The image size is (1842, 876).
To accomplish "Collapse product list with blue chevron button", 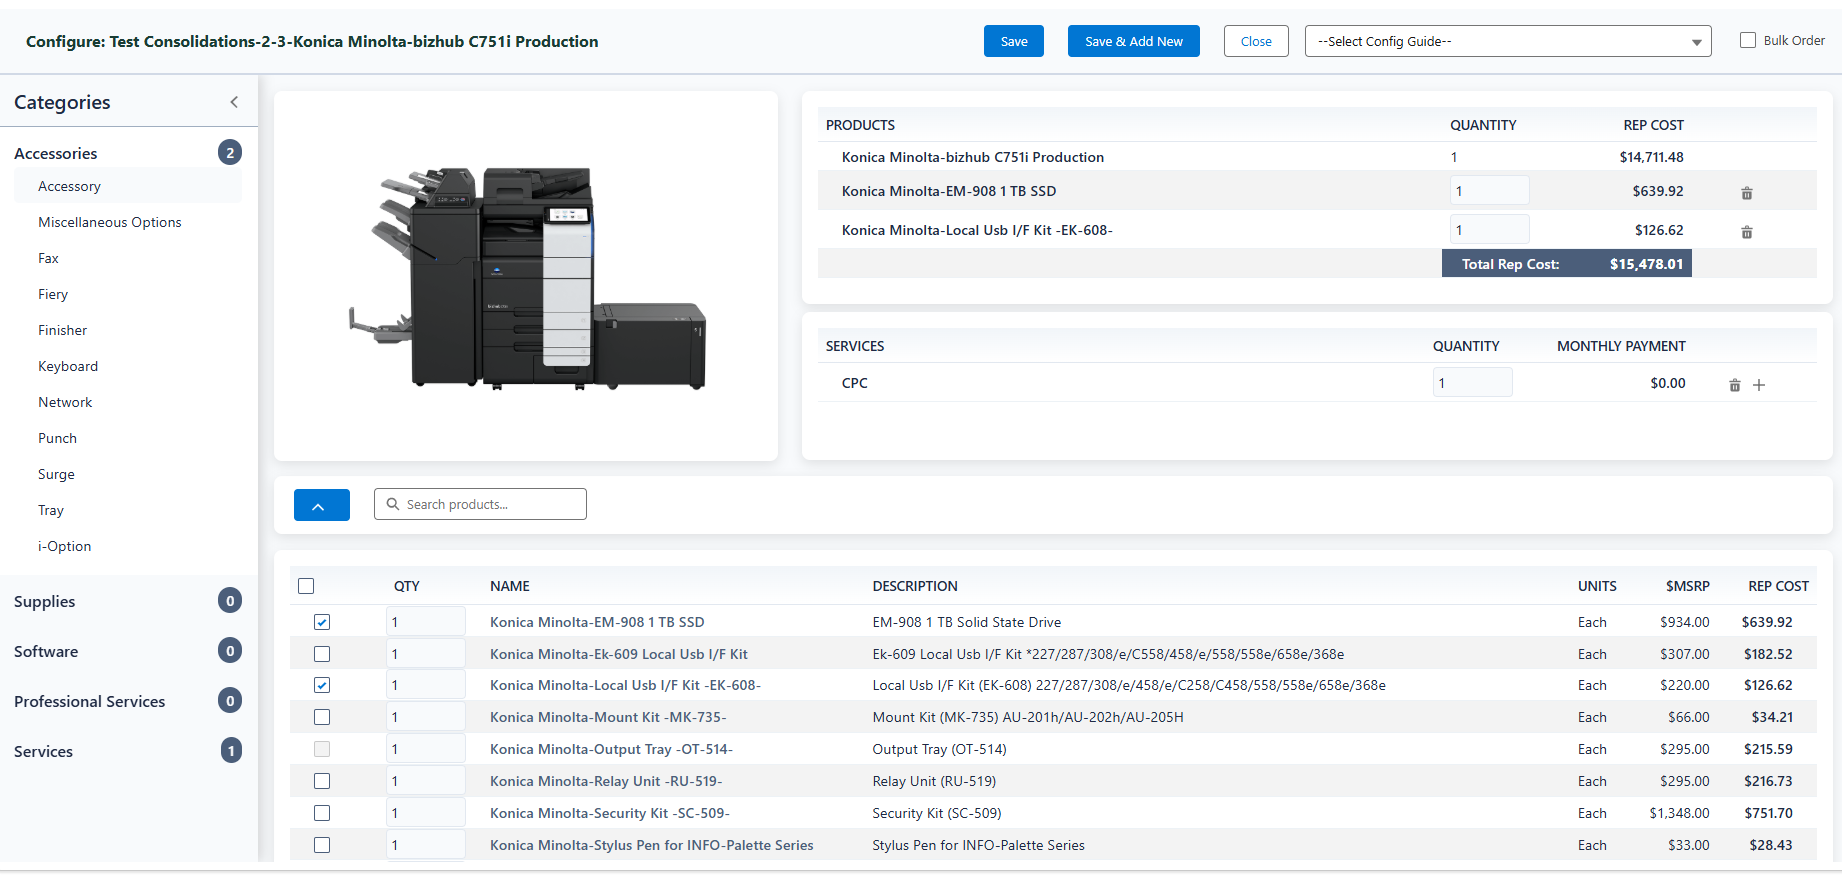I will pyautogui.click(x=322, y=505).
